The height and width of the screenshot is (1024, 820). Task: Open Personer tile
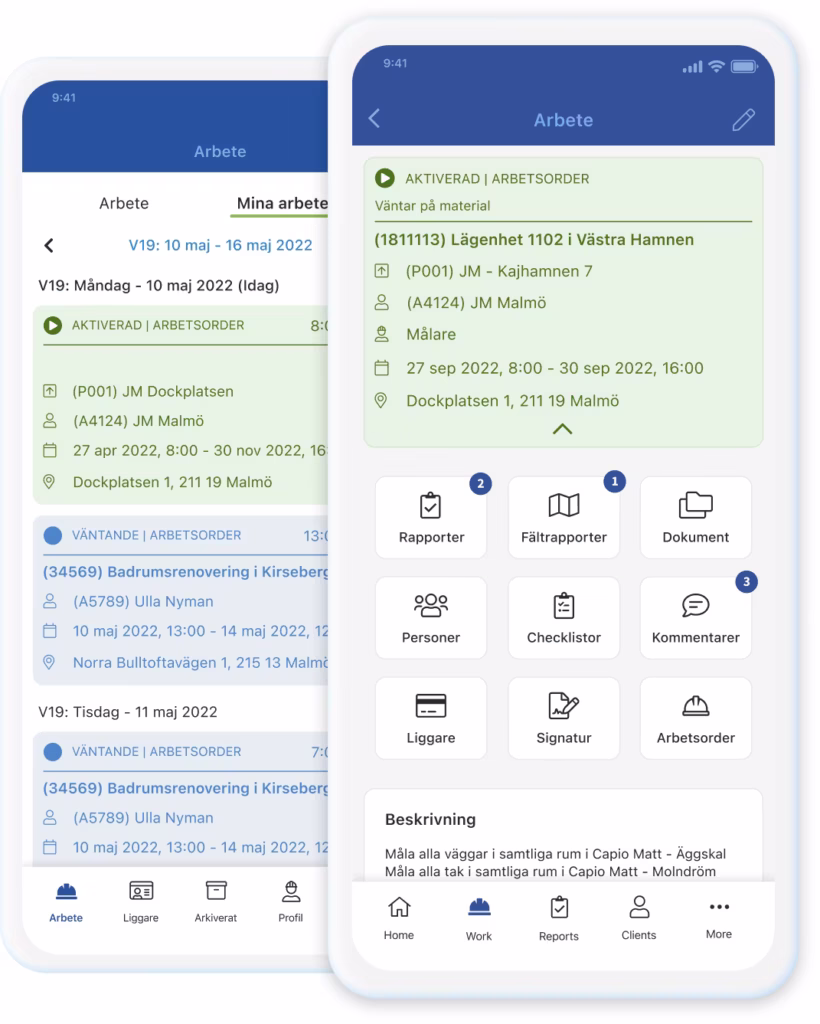[431, 618]
